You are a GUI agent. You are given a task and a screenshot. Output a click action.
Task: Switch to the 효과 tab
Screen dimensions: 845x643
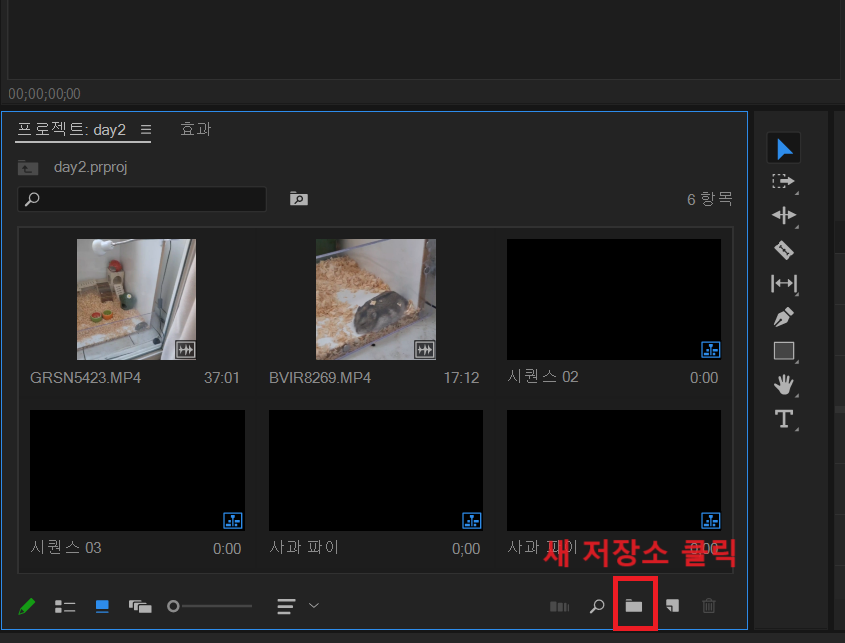(x=196, y=129)
